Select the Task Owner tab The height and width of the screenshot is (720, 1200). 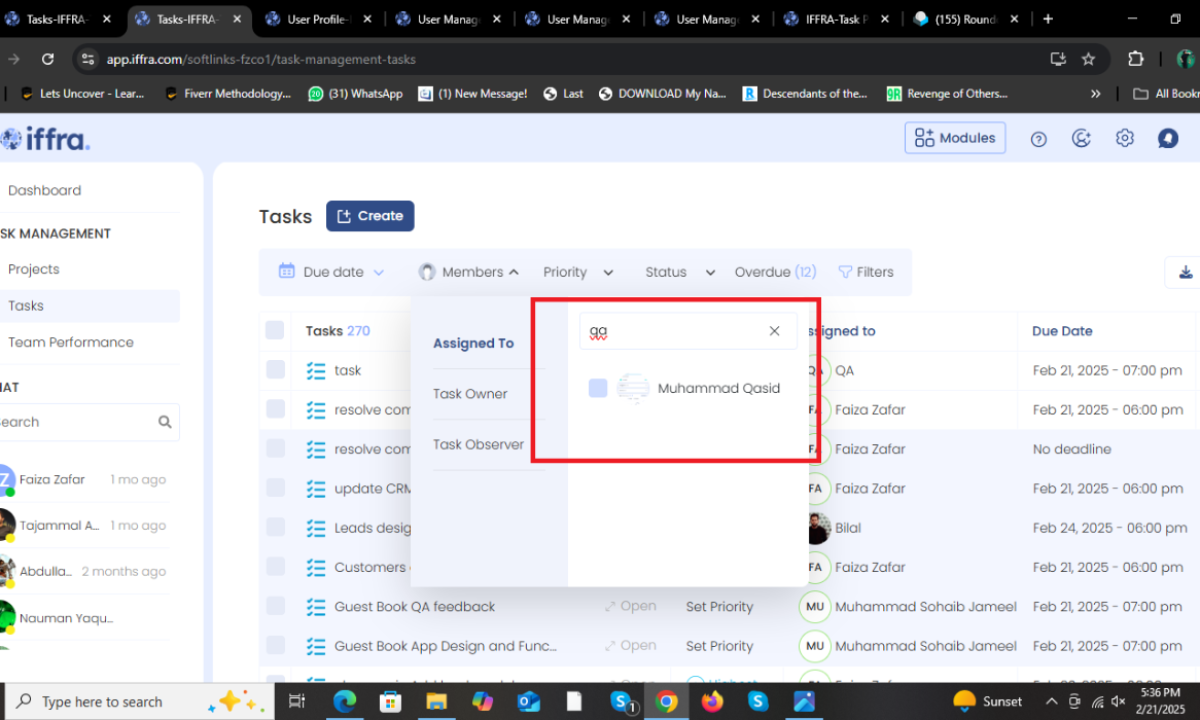[x=470, y=394]
